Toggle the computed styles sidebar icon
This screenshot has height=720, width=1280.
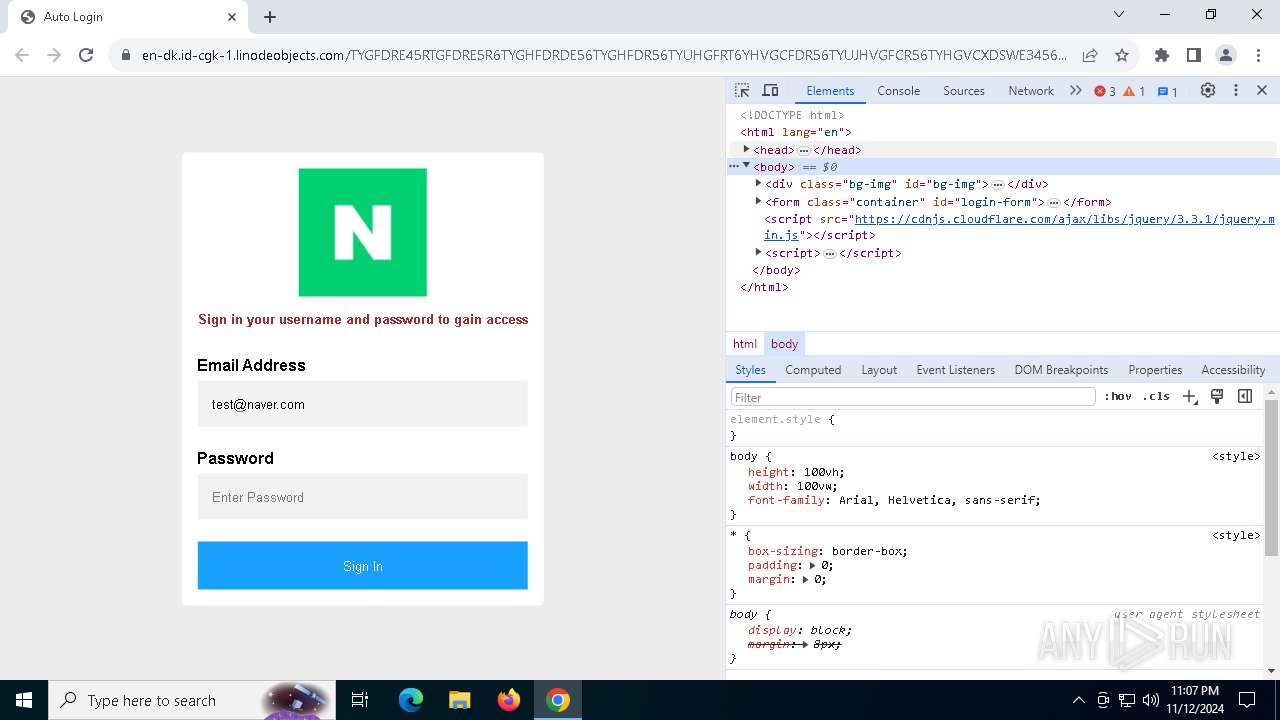[x=1245, y=396]
